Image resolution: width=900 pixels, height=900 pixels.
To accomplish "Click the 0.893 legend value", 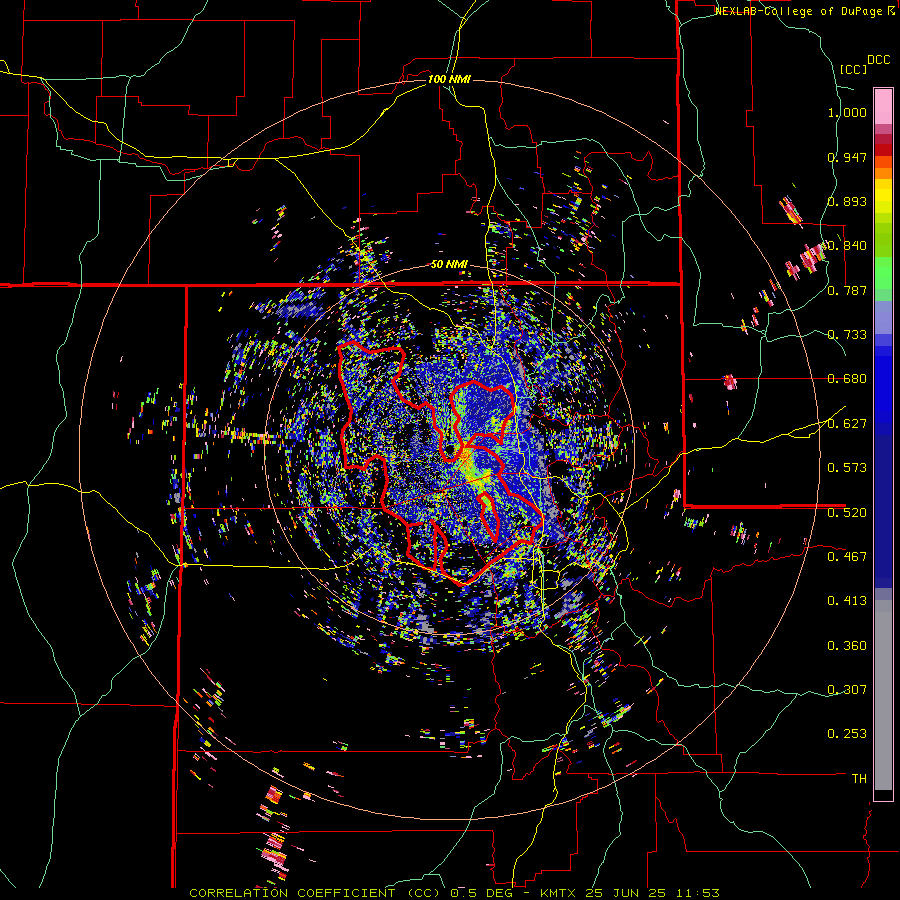I will point(847,201).
